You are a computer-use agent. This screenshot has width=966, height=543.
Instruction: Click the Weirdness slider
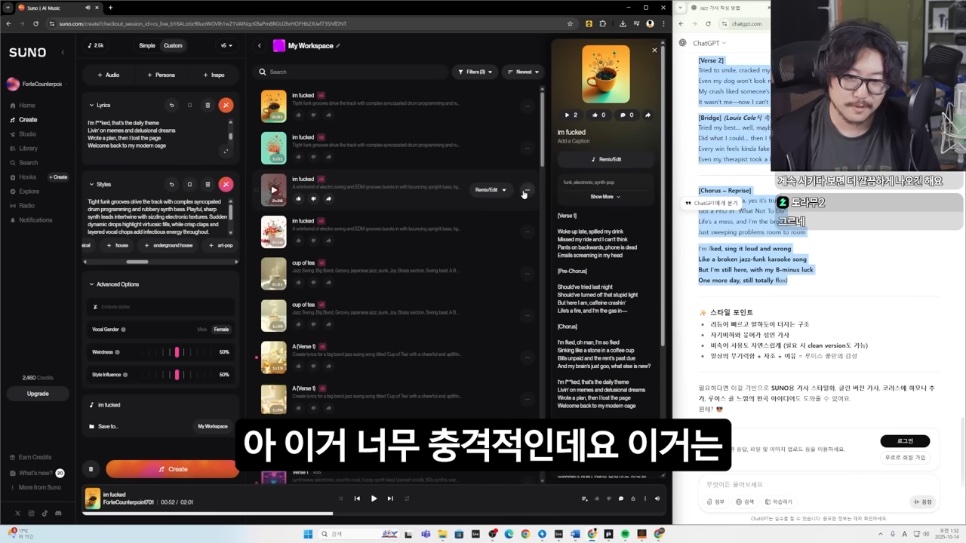(x=176, y=352)
